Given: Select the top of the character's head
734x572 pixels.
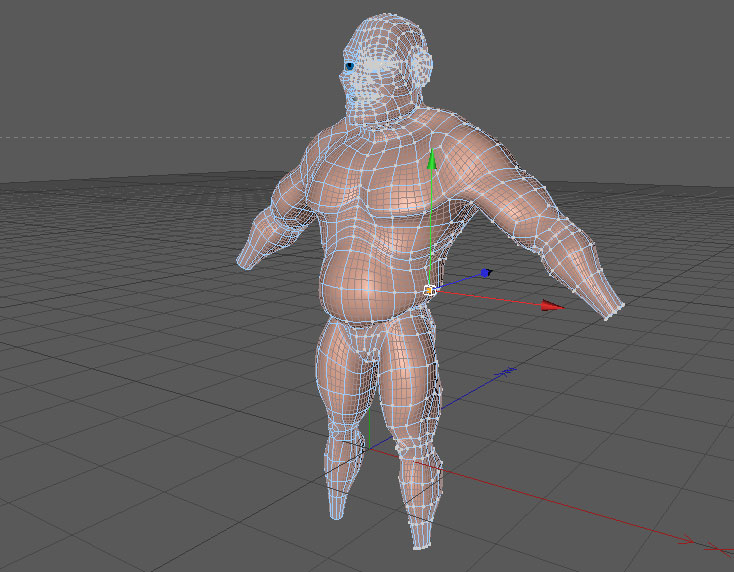Looking at the screenshot, I should 386,26.
